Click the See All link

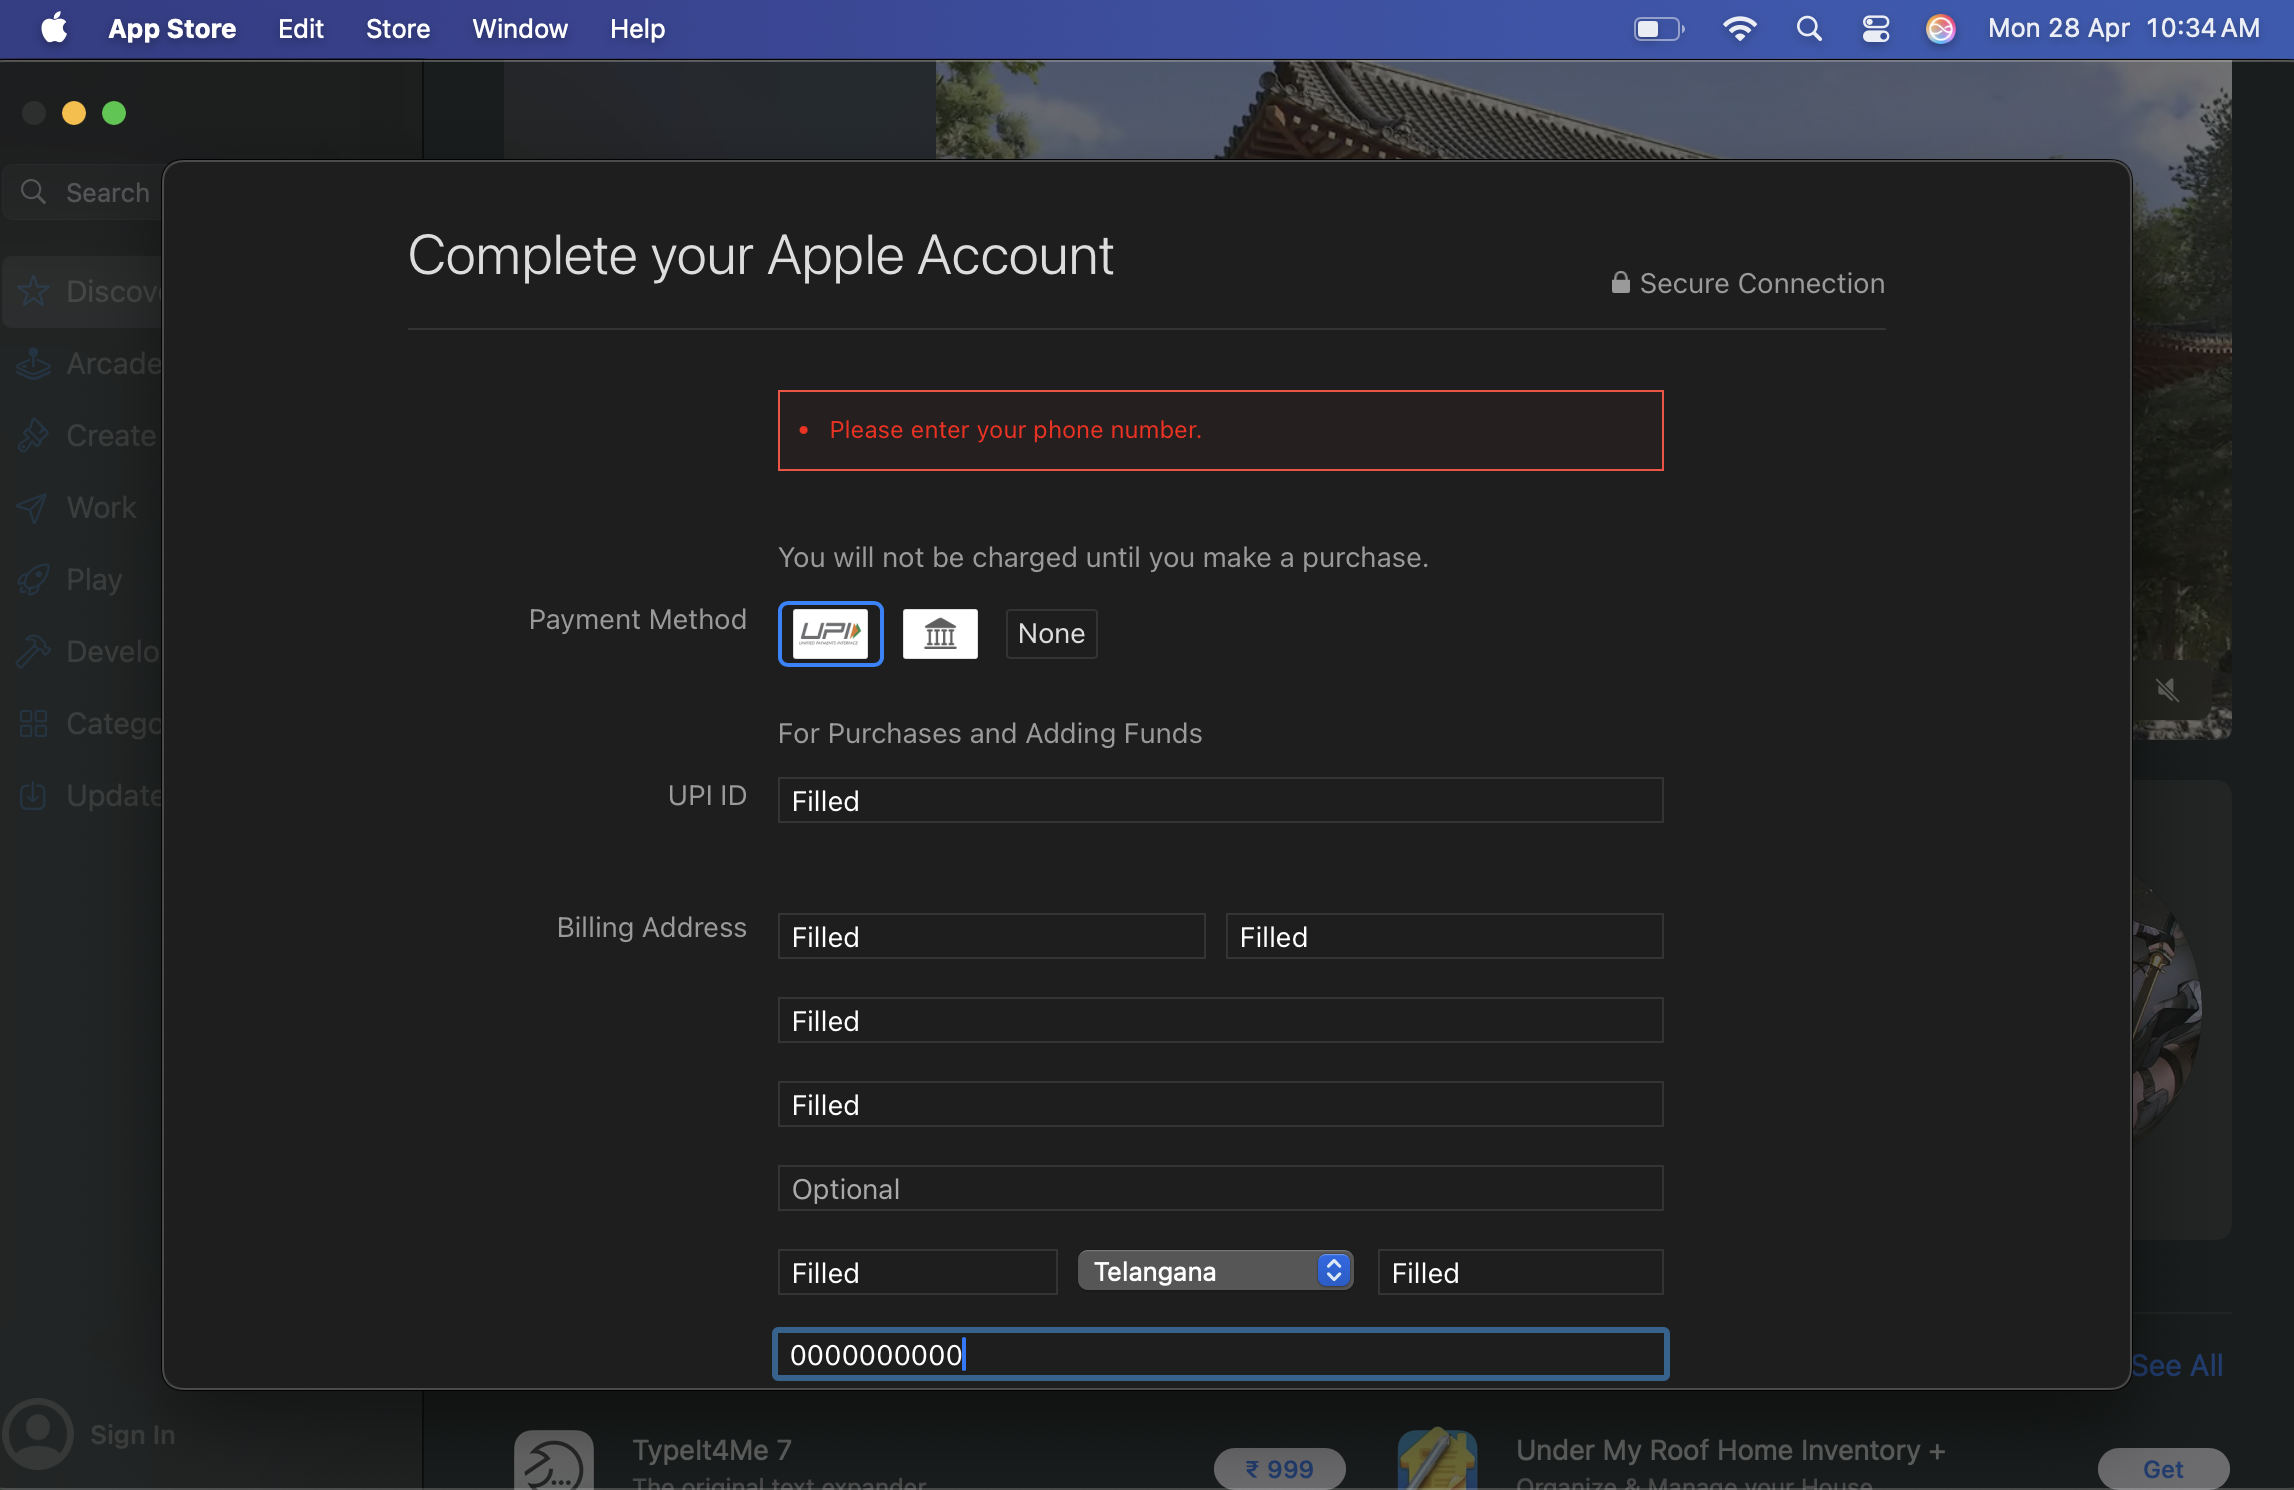tap(2176, 1365)
